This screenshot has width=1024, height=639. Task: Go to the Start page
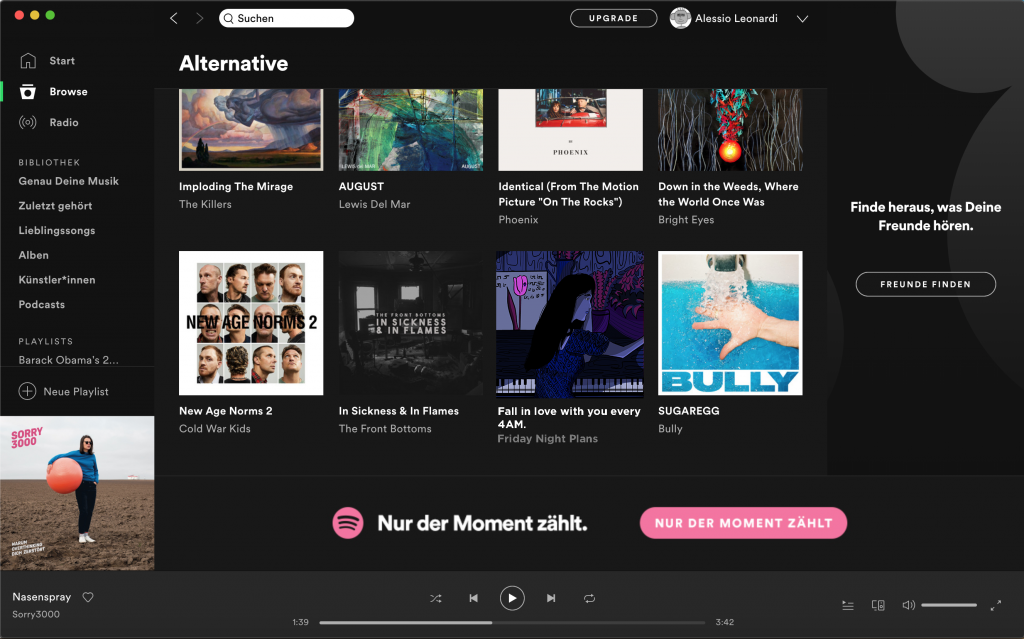(62, 61)
